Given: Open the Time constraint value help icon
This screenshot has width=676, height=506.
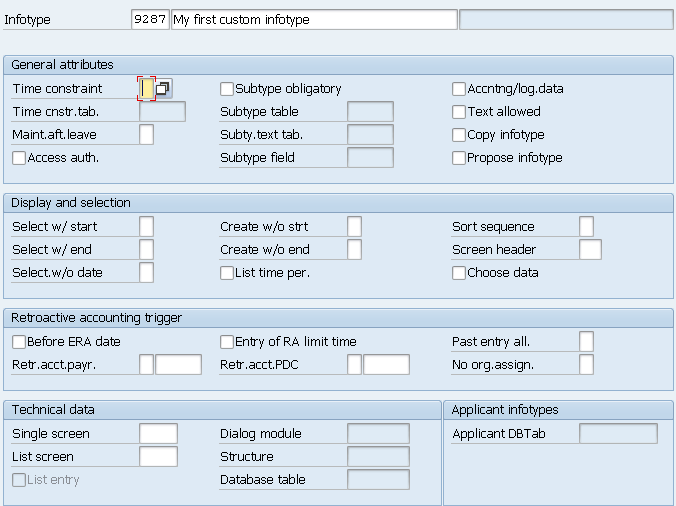Looking at the screenshot, I should 163,89.
